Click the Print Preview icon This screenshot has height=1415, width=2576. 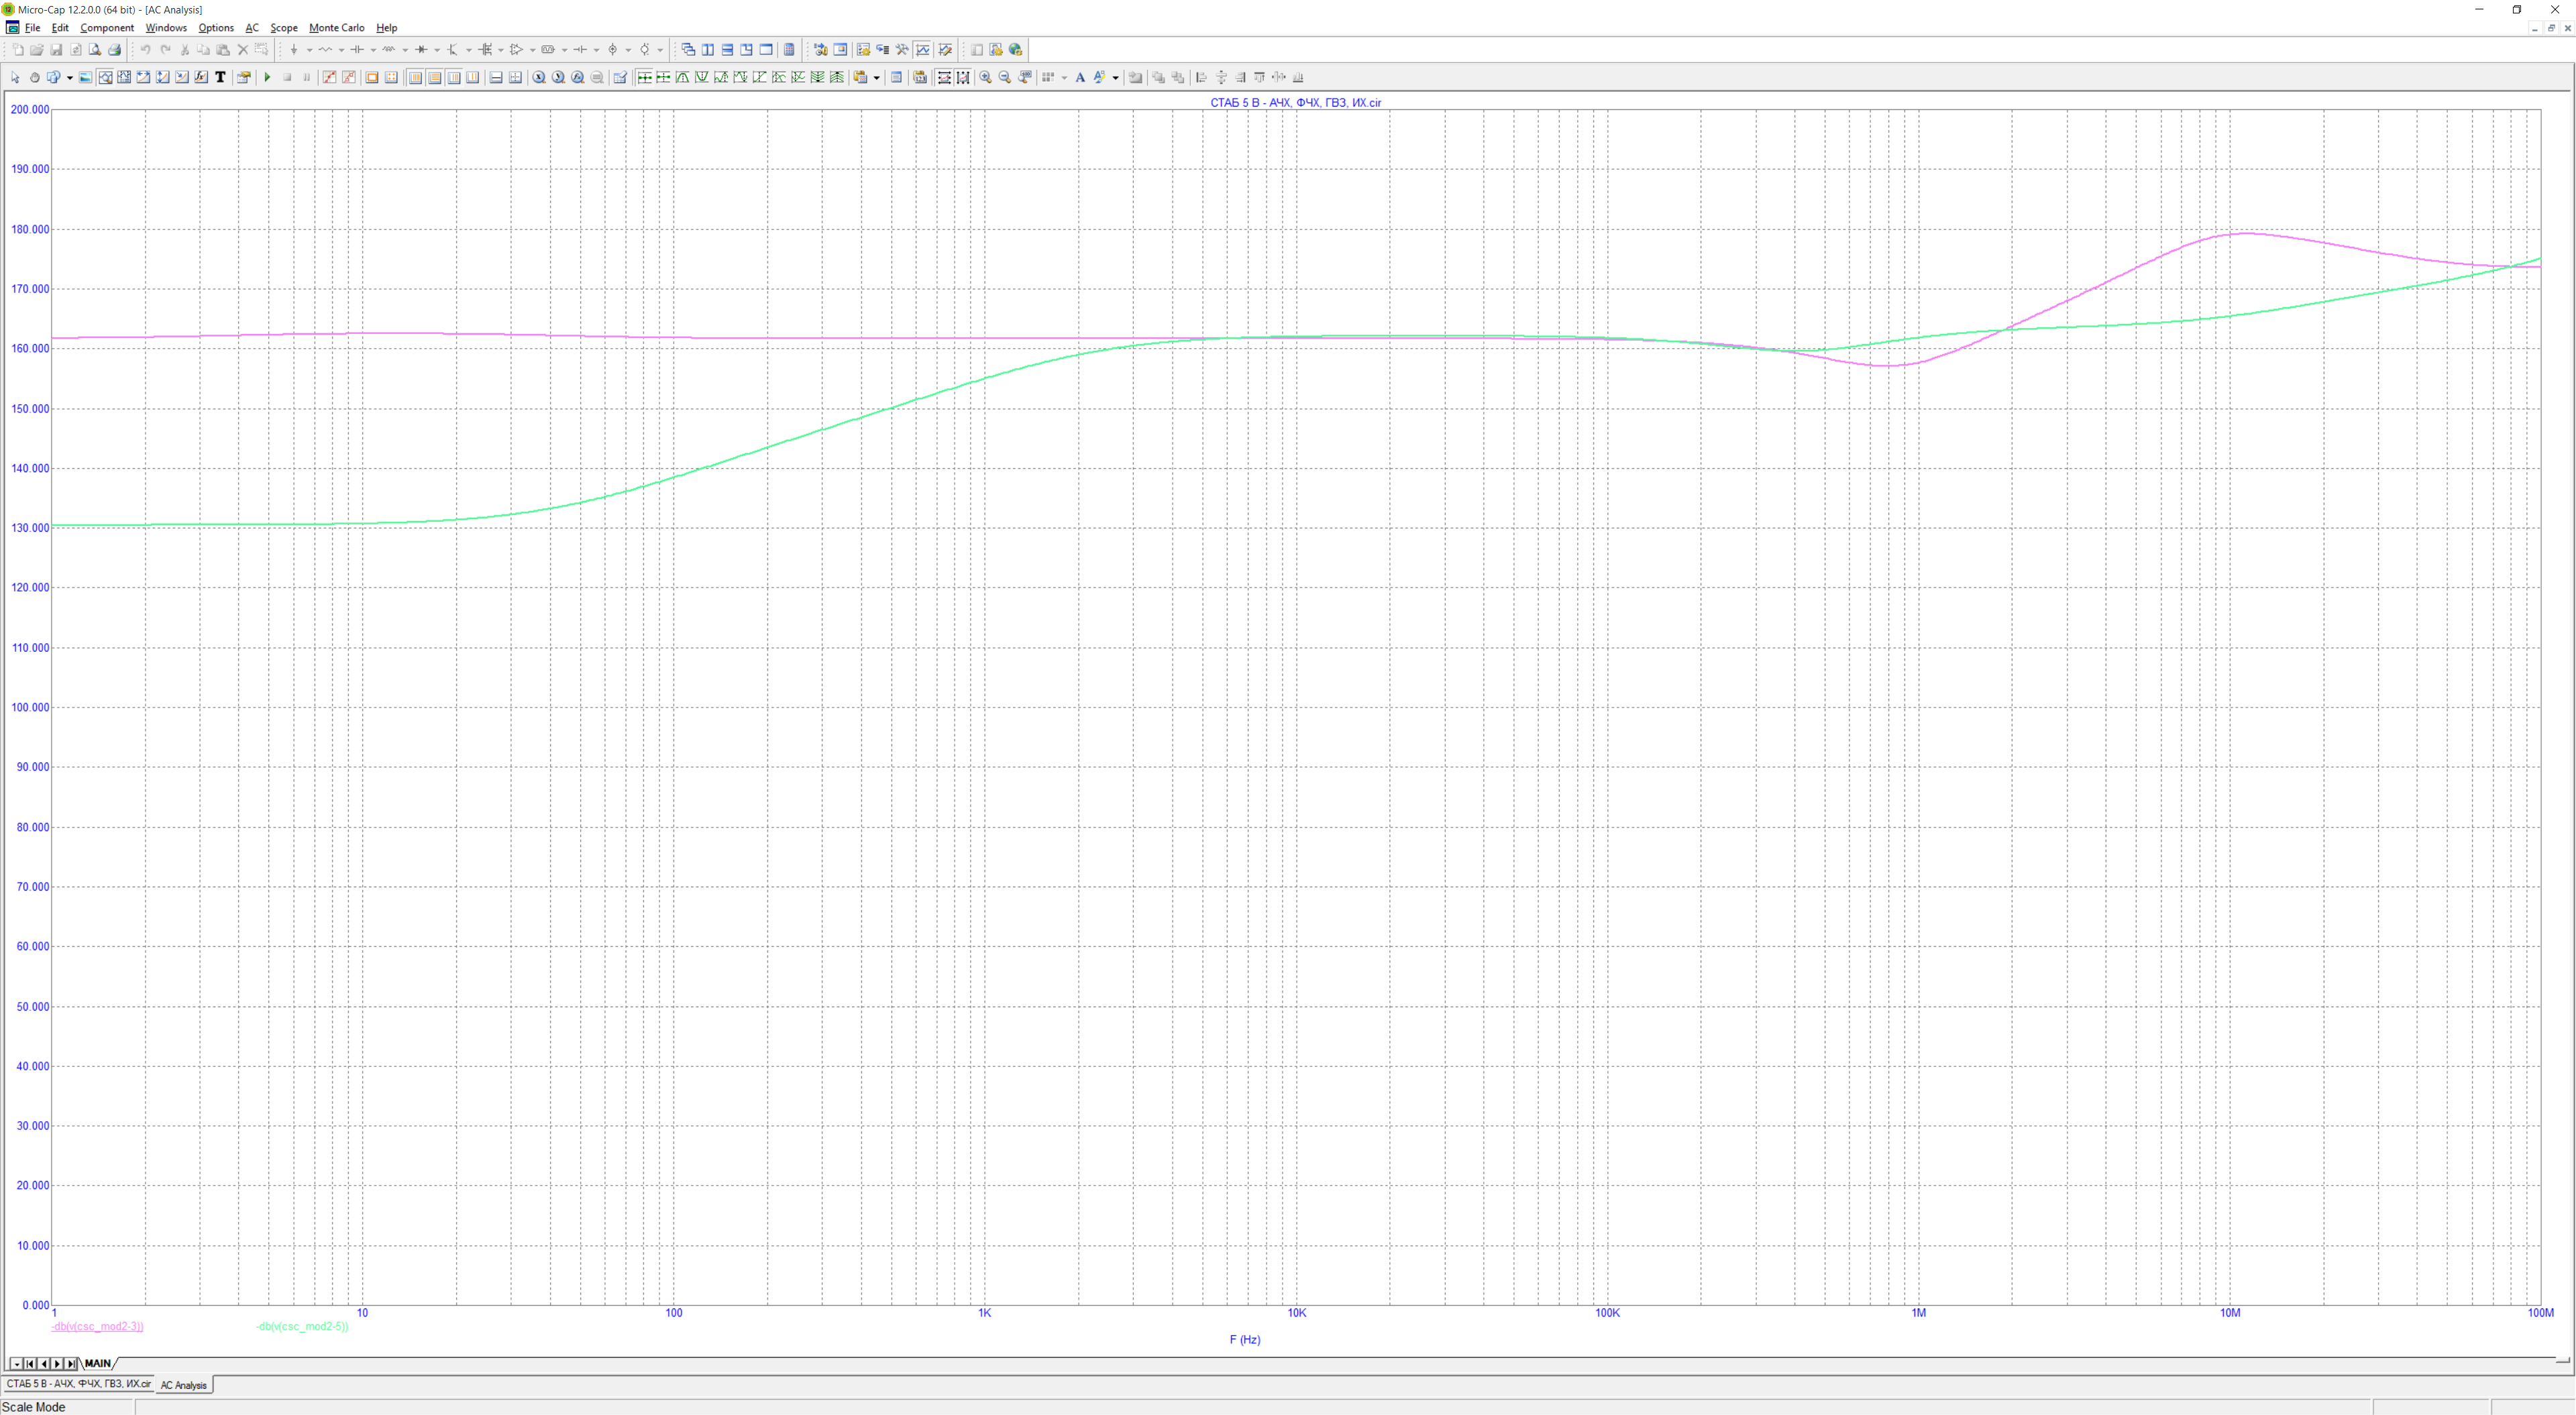[x=95, y=49]
